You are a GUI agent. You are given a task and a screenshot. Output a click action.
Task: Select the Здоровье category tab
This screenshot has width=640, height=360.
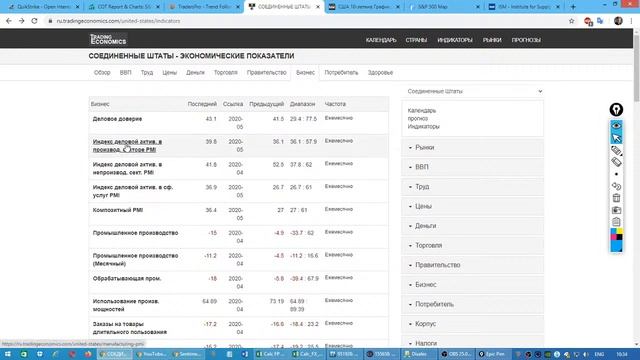pyautogui.click(x=380, y=73)
